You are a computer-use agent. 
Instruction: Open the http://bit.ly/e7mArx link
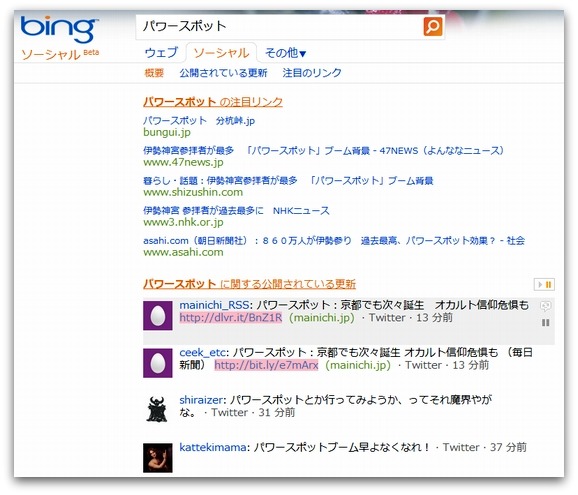click(x=266, y=365)
